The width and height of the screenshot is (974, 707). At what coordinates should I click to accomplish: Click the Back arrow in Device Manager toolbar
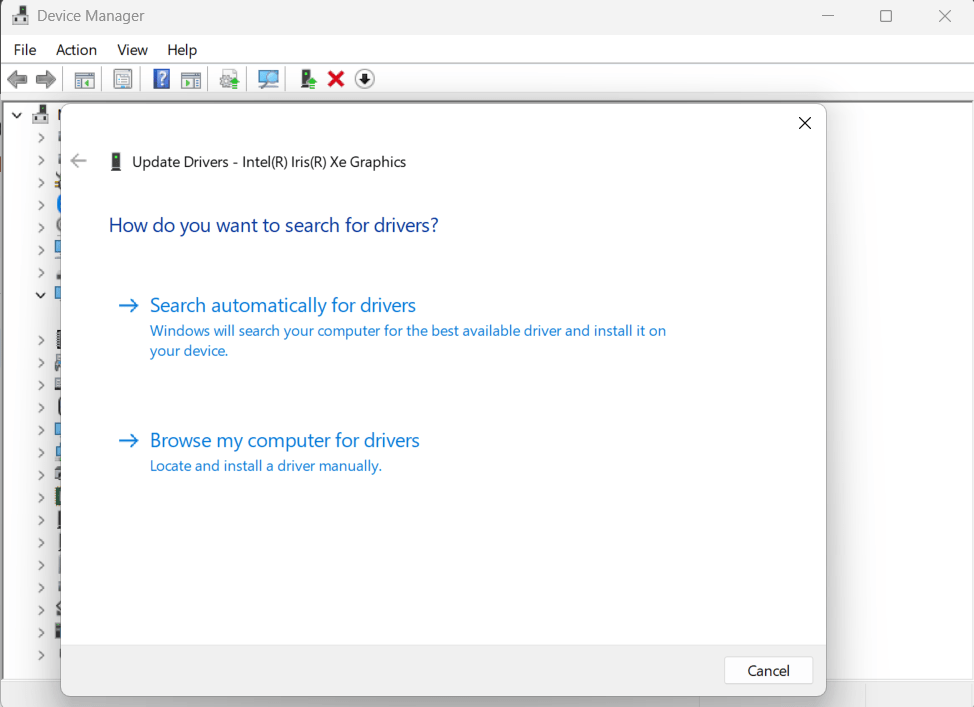(x=17, y=80)
